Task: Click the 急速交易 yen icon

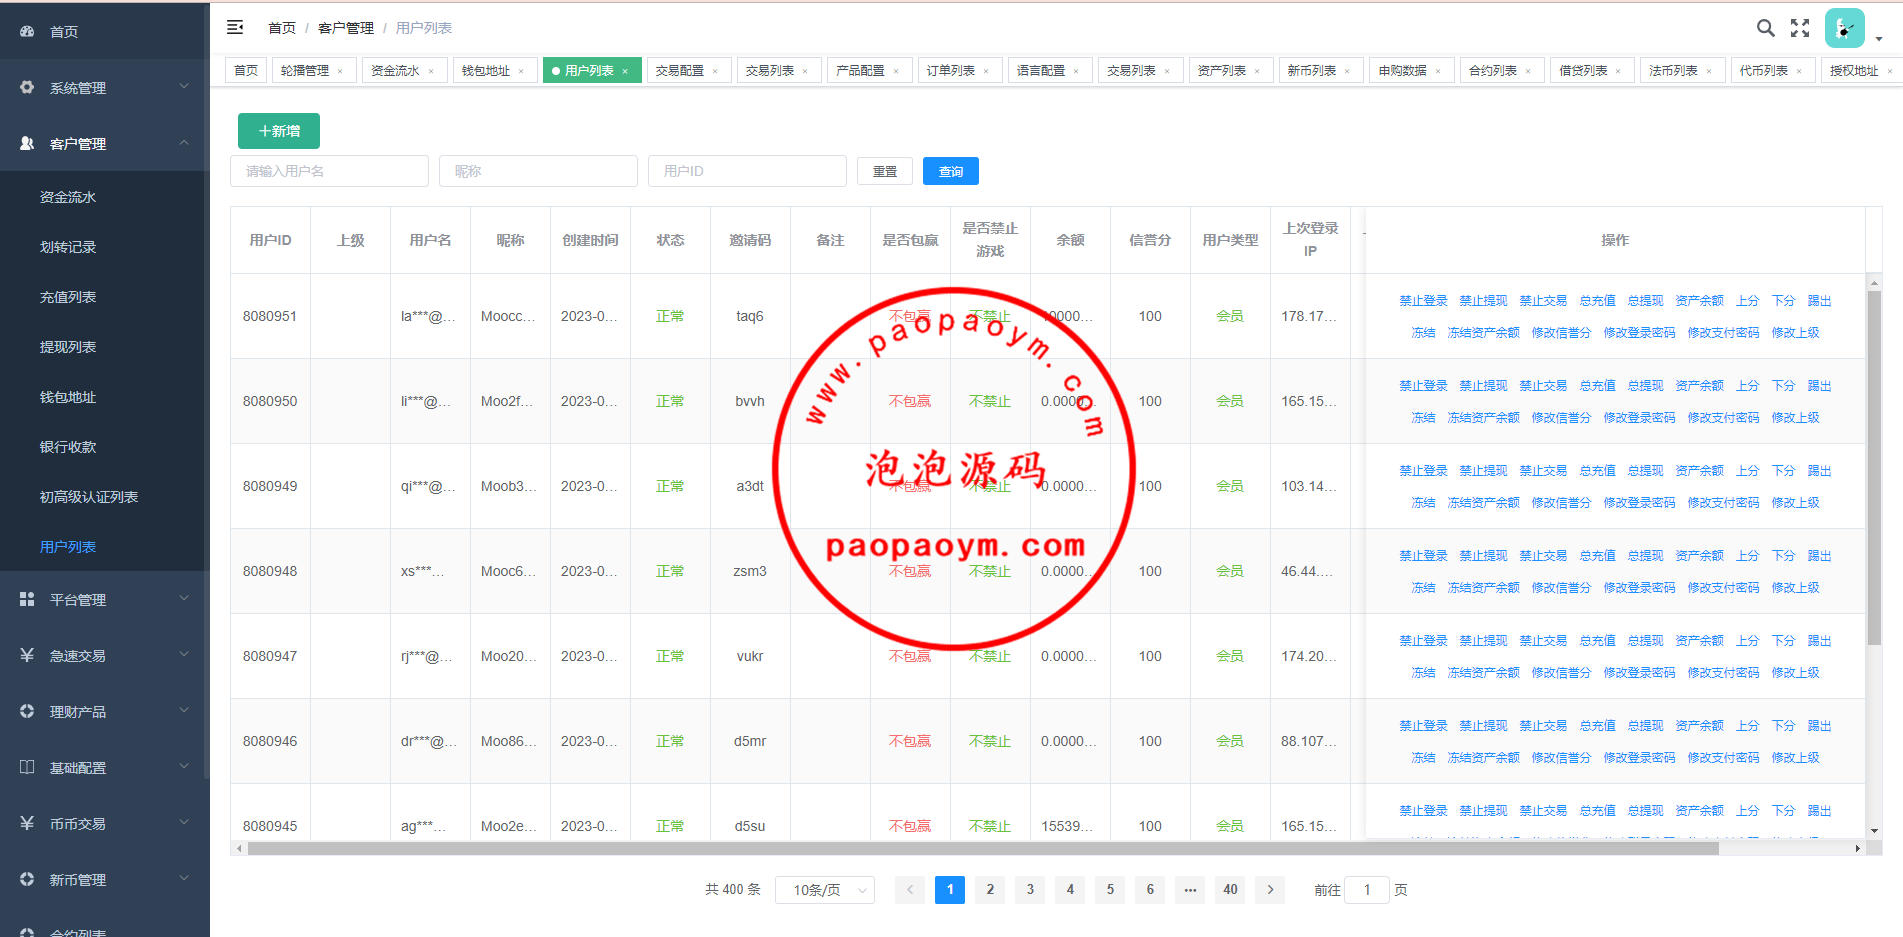Action: click(27, 656)
